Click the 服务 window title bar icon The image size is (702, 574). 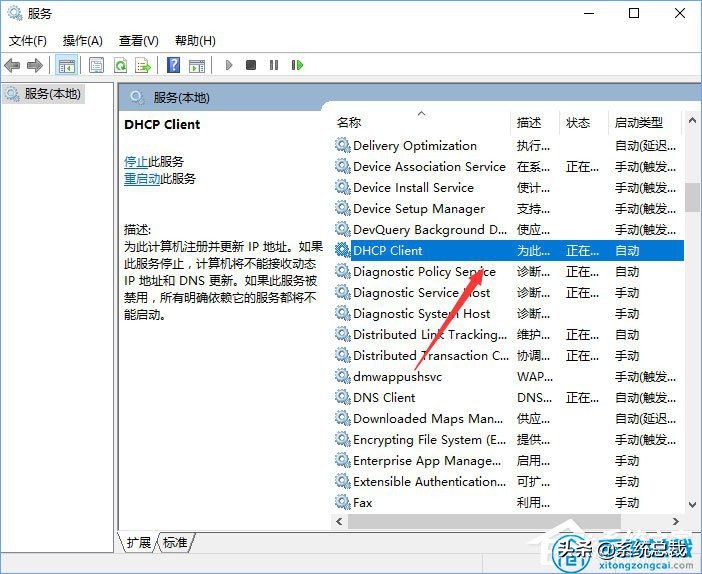pyautogui.click(x=15, y=13)
